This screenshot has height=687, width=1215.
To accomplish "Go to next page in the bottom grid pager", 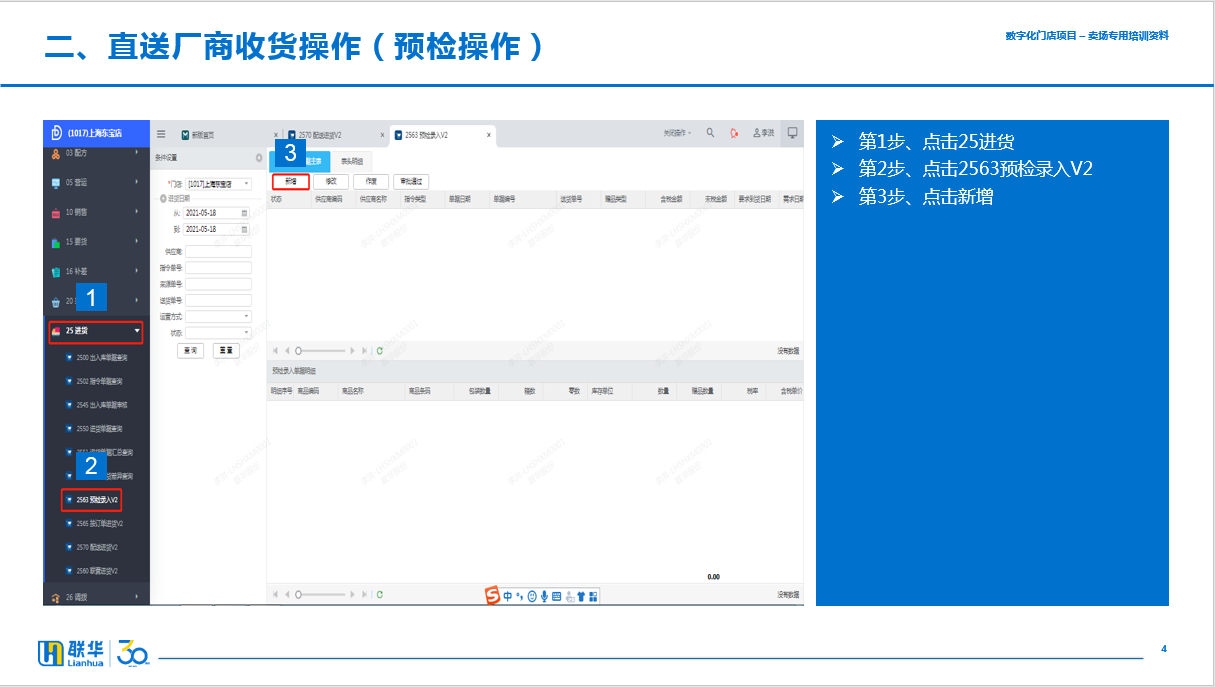I will click(352, 595).
